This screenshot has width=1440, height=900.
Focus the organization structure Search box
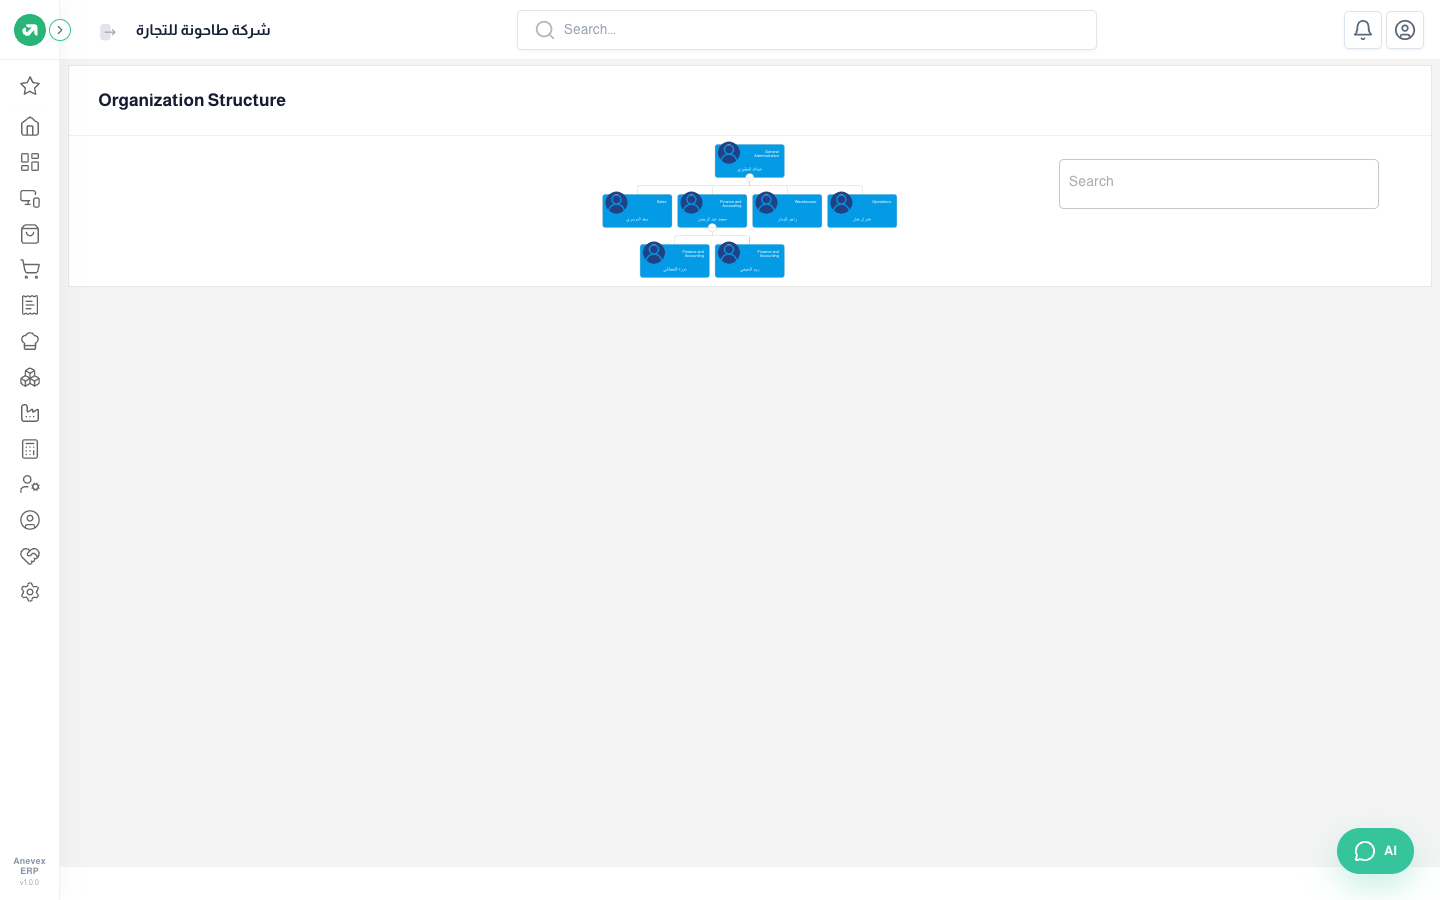[1219, 184]
